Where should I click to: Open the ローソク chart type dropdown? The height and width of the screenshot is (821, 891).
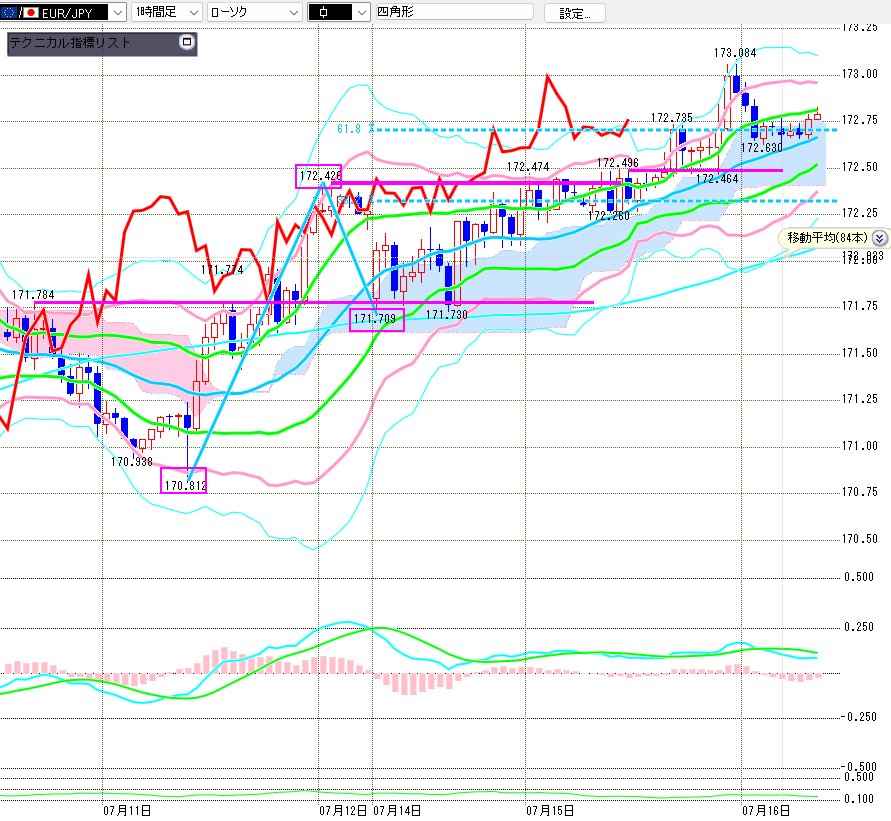coord(255,12)
